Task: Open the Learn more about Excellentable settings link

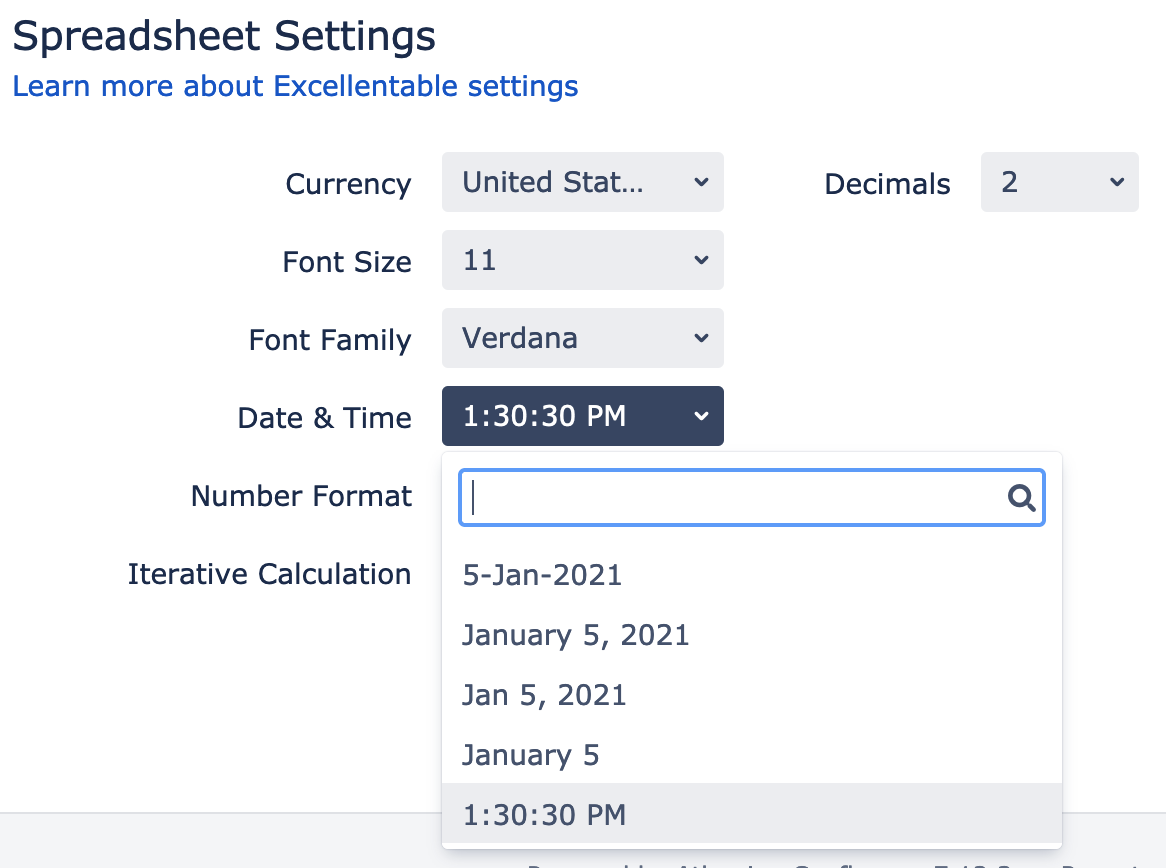Action: coord(295,86)
